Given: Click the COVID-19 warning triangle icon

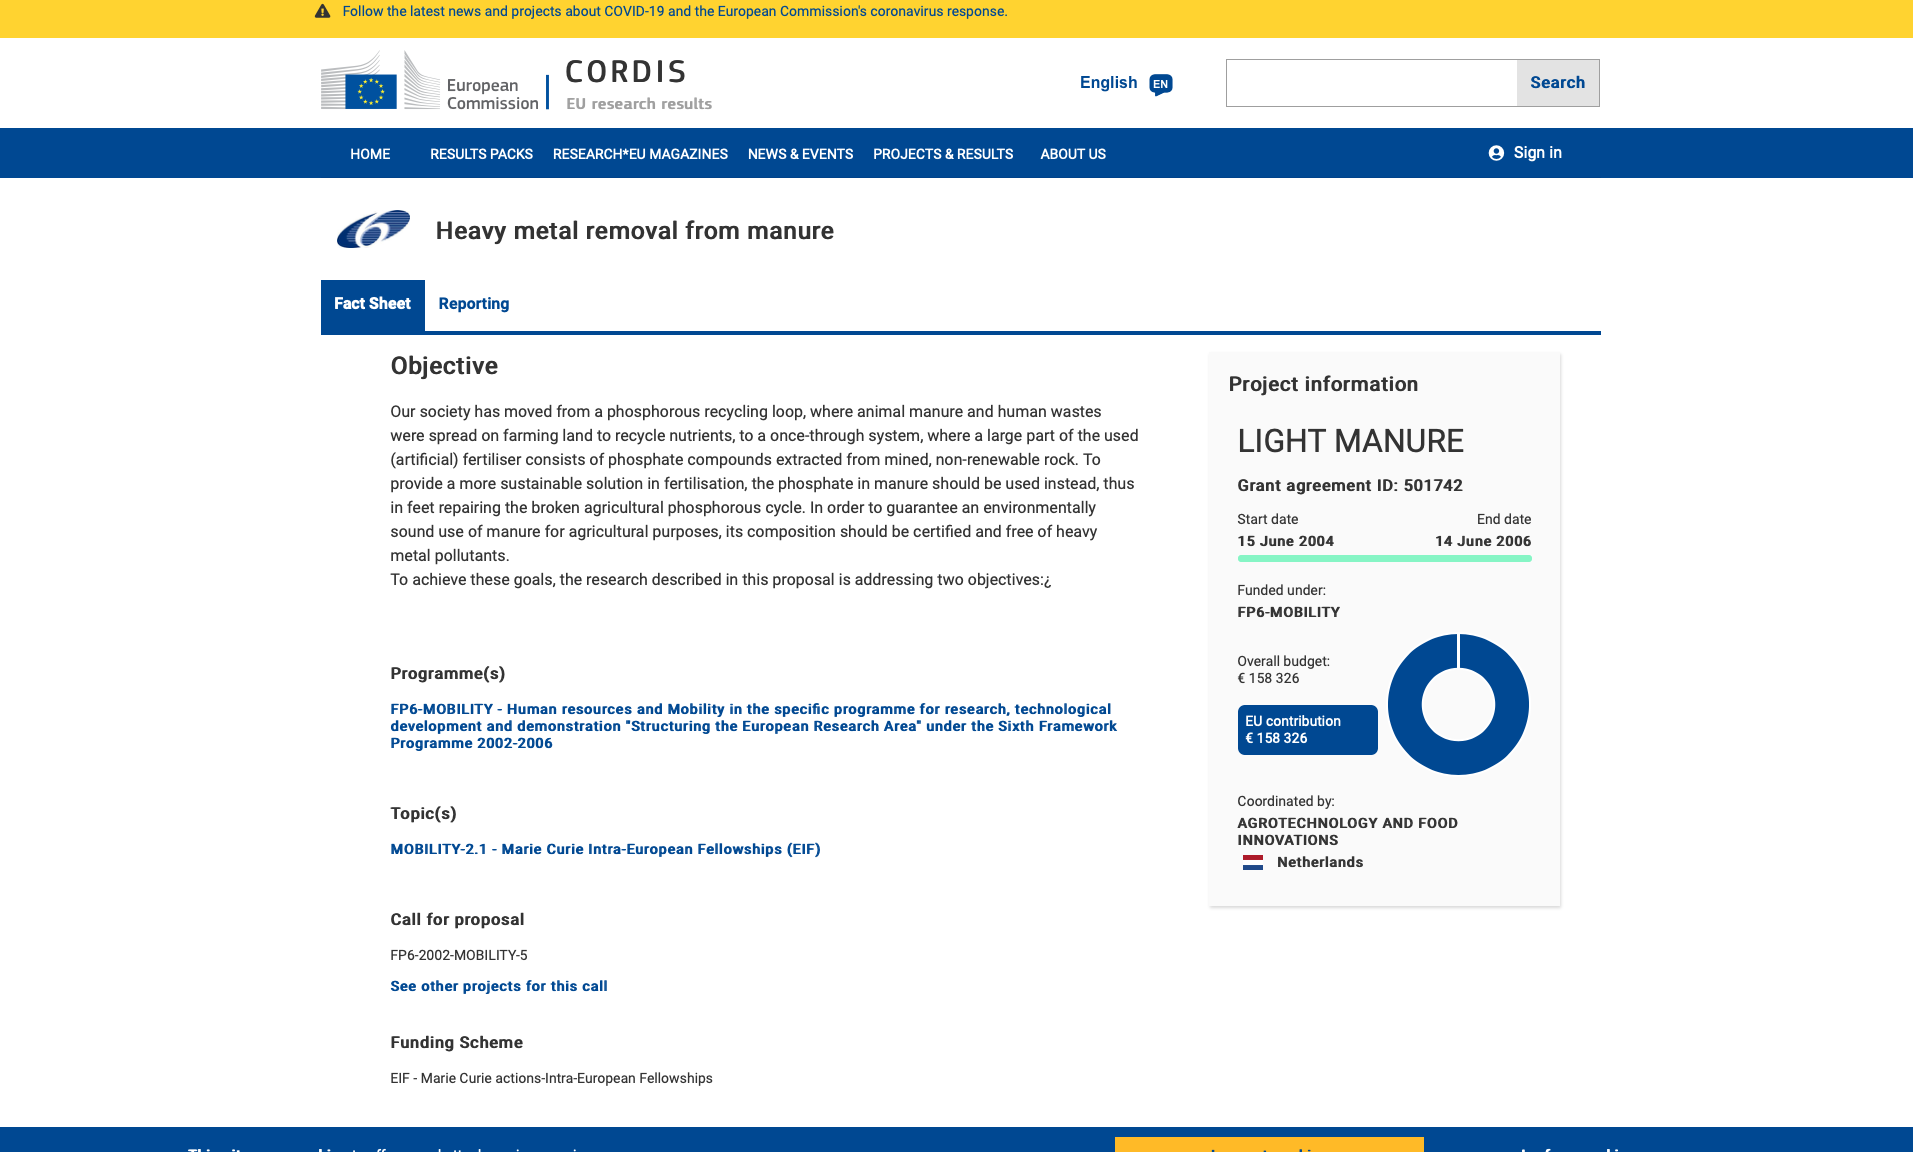Looking at the screenshot, I should point(322,12).
